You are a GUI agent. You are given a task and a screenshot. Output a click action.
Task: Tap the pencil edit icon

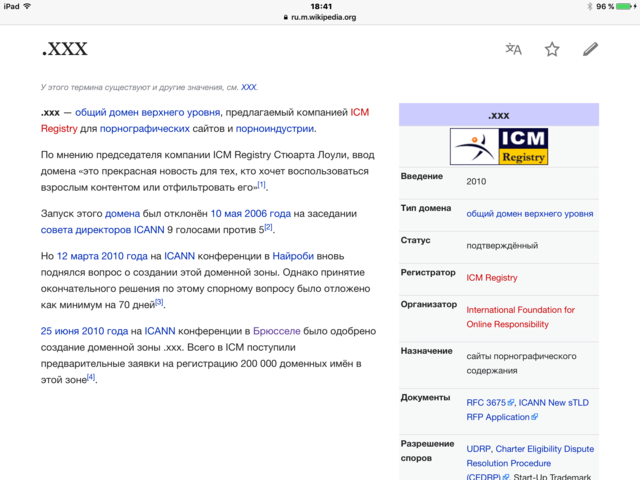point(590,49)
